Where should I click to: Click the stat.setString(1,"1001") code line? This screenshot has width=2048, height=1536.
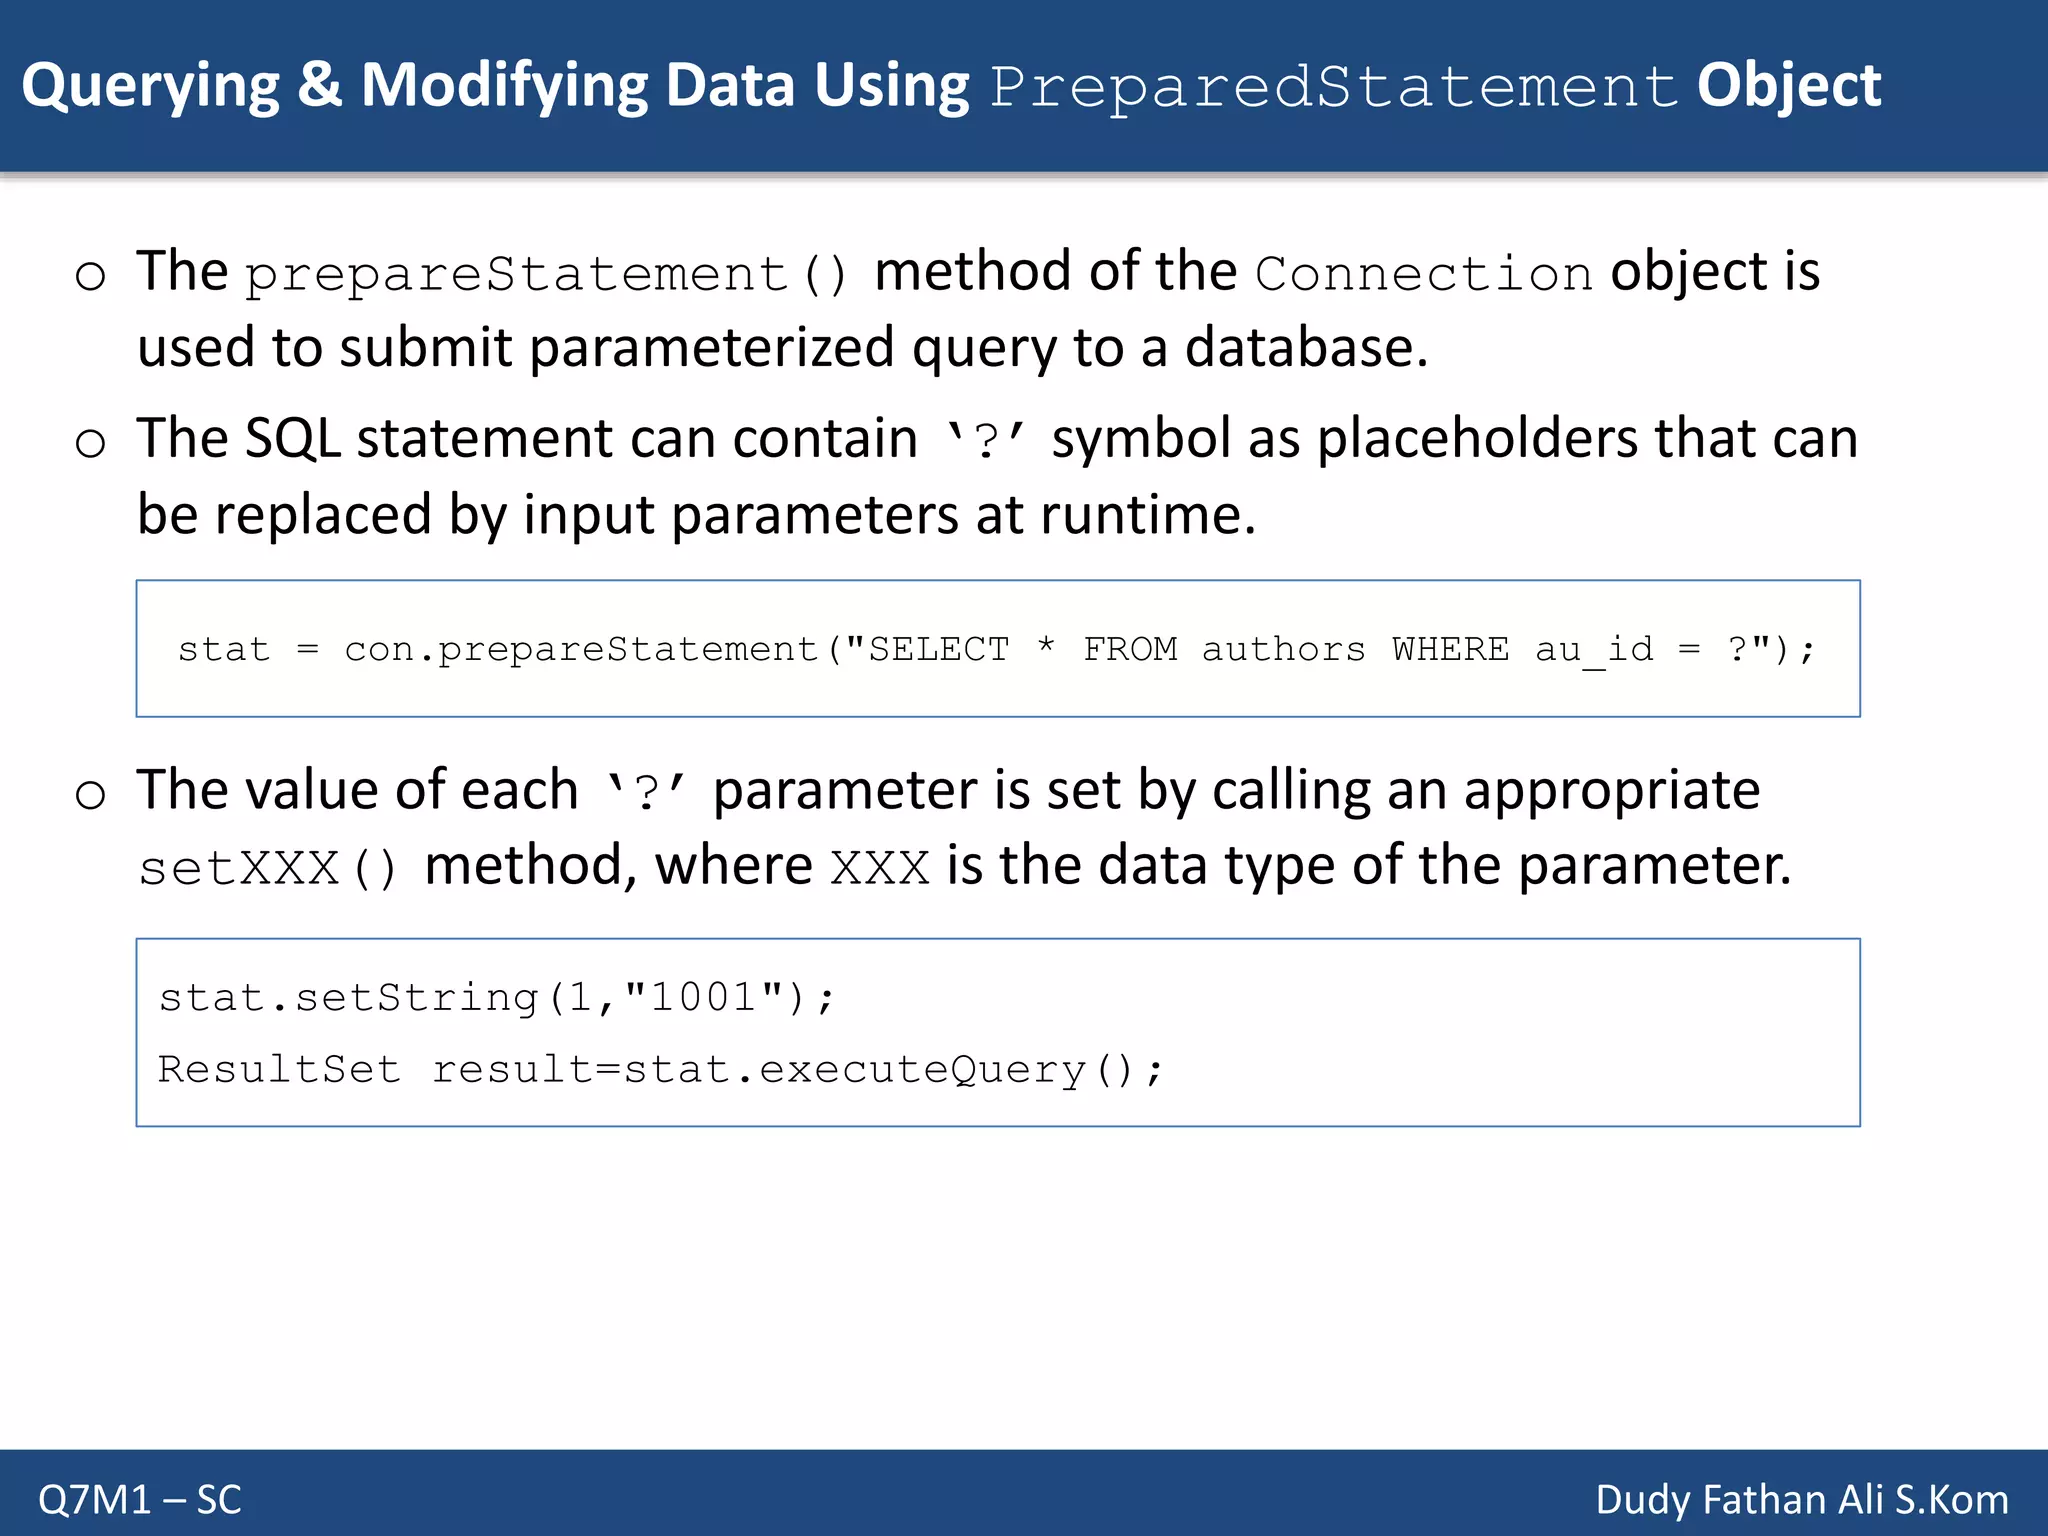point(496,998)
